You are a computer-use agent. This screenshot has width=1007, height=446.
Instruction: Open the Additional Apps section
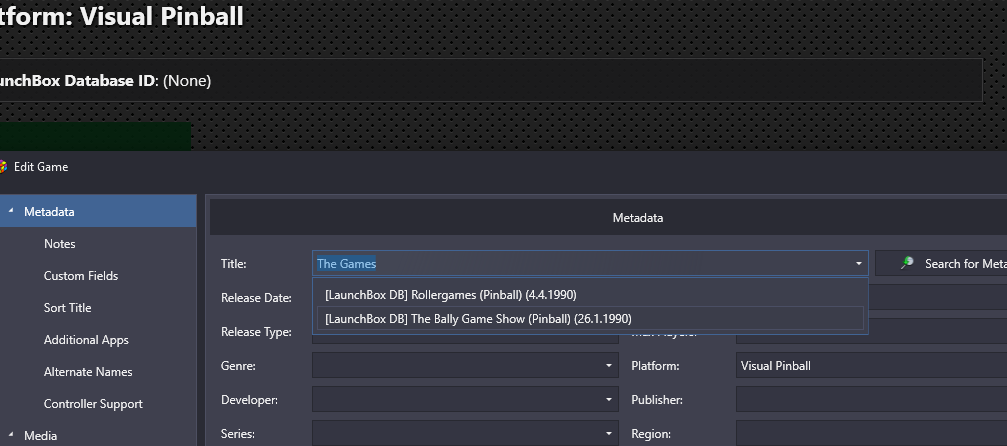point(86,340)
